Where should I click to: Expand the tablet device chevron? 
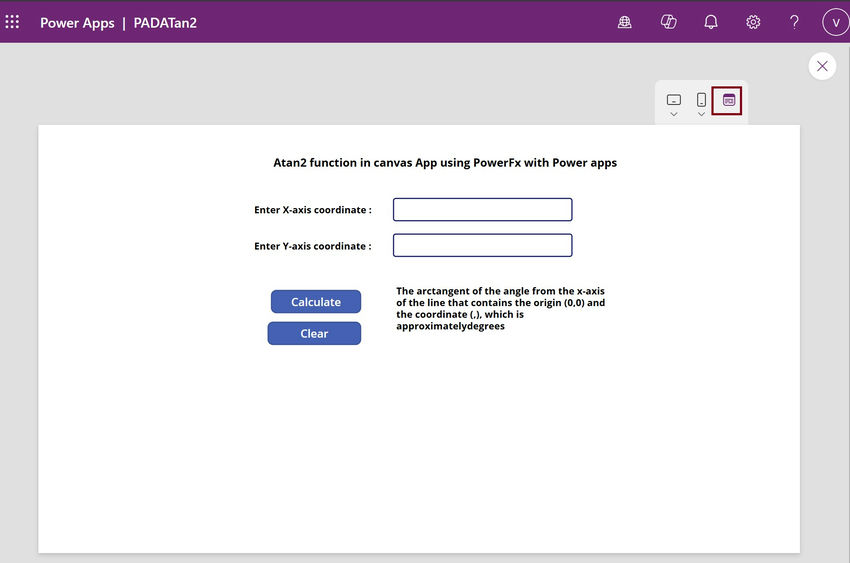click(x=673, y=114)
